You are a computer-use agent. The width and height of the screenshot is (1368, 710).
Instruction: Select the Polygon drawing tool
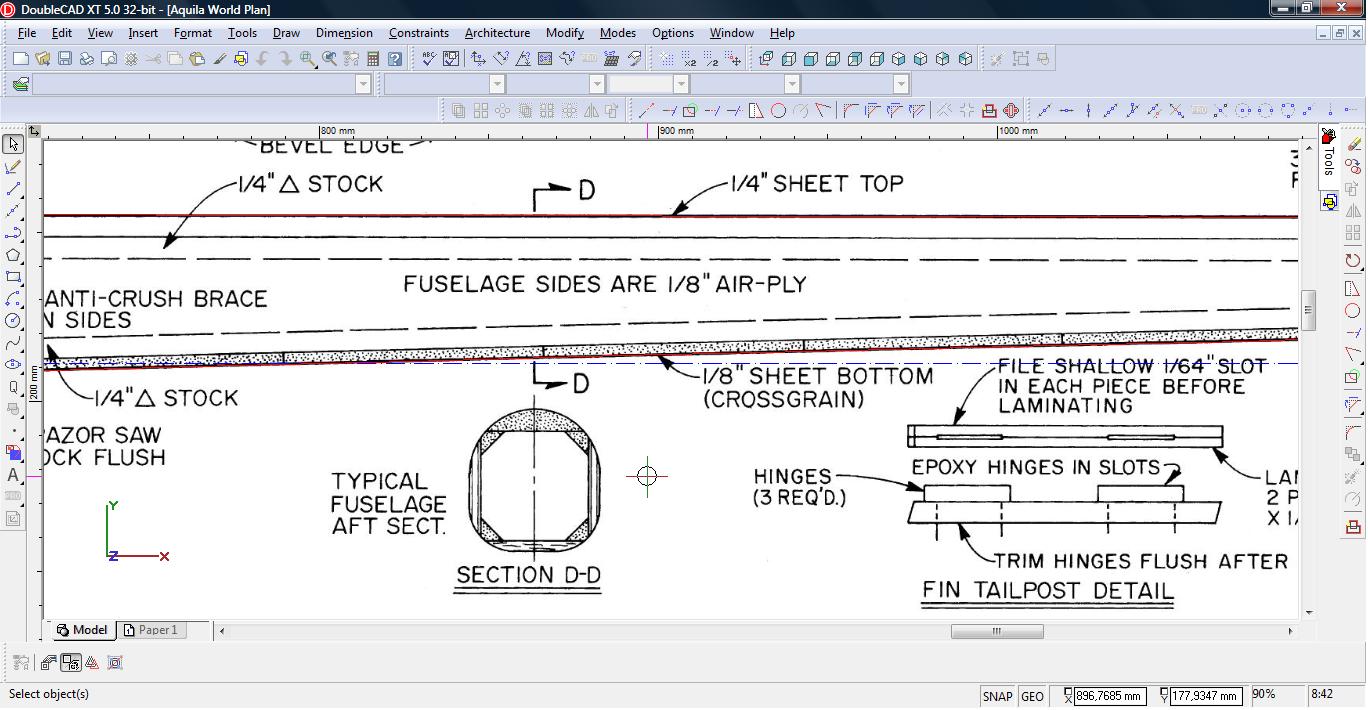pyautogui.click(x=13, y=255)
